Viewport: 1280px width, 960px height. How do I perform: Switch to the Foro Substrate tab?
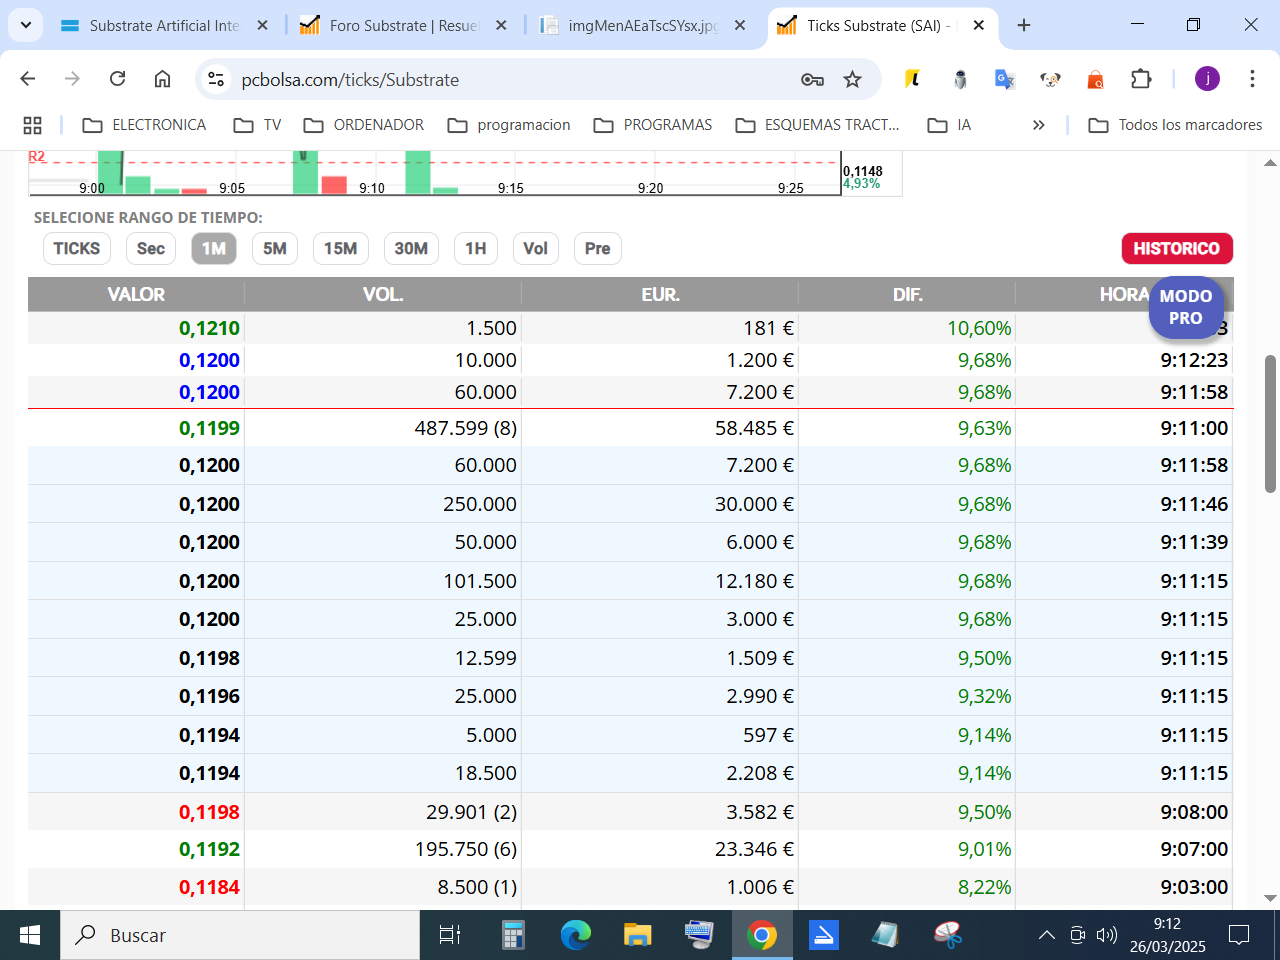(404, 25)
